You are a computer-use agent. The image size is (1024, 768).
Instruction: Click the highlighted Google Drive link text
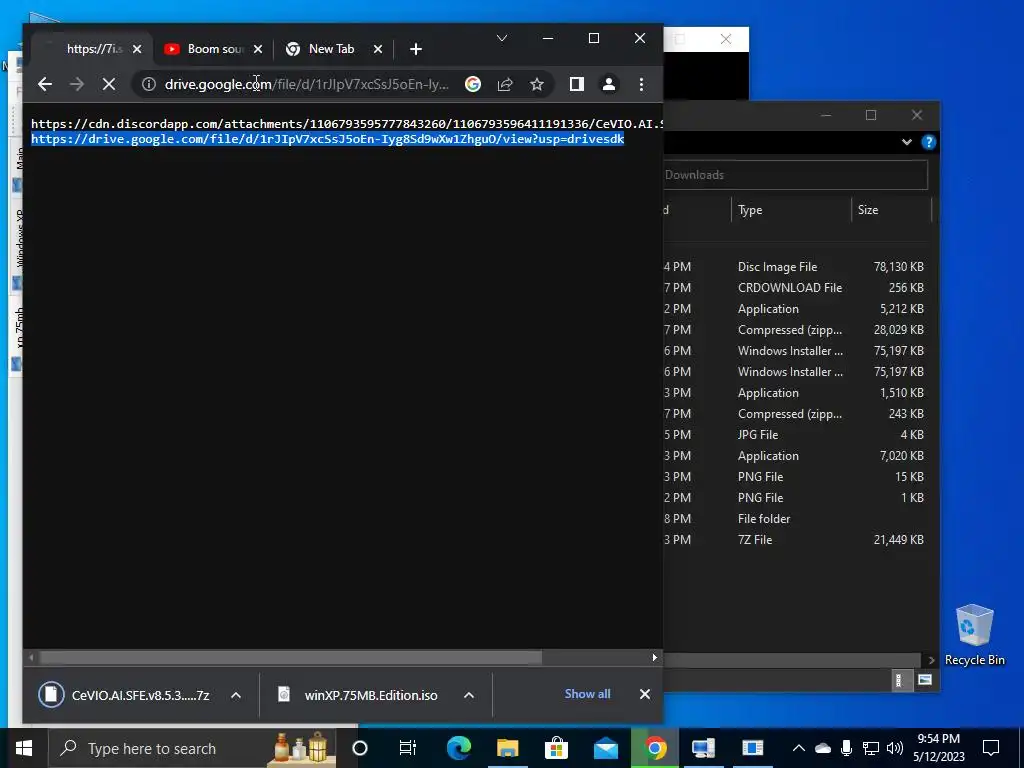tap(327, 139)
